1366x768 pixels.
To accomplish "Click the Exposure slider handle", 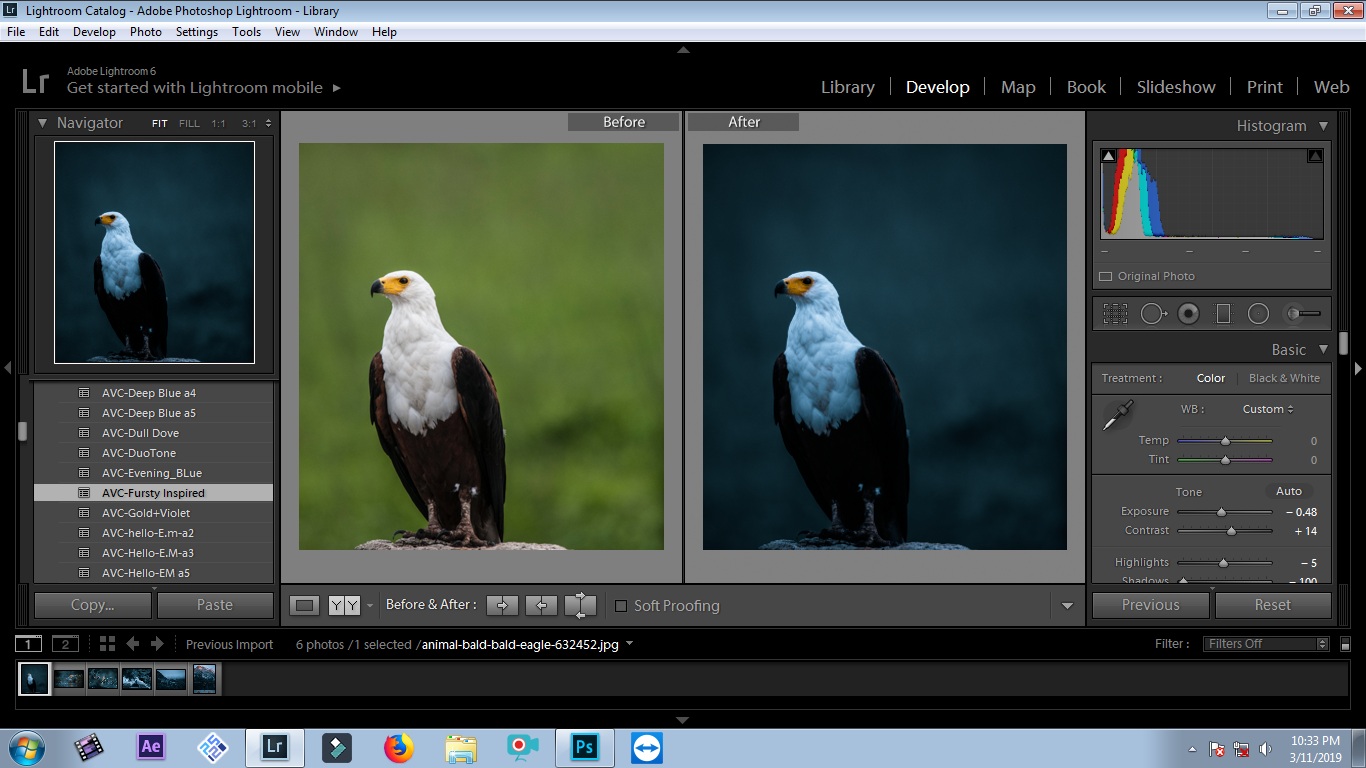I will (1220, 512).
